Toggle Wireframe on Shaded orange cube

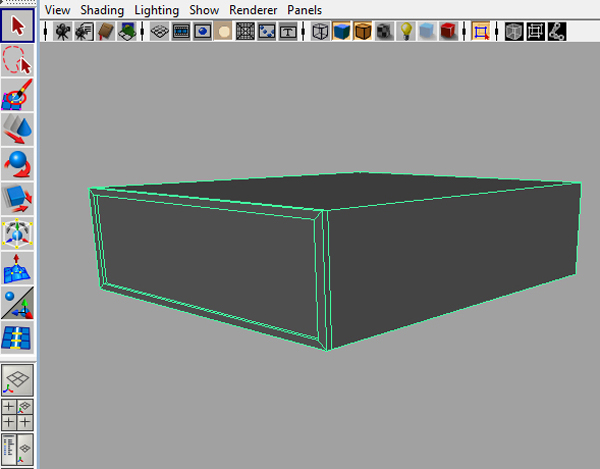click(x=363, y=31)
